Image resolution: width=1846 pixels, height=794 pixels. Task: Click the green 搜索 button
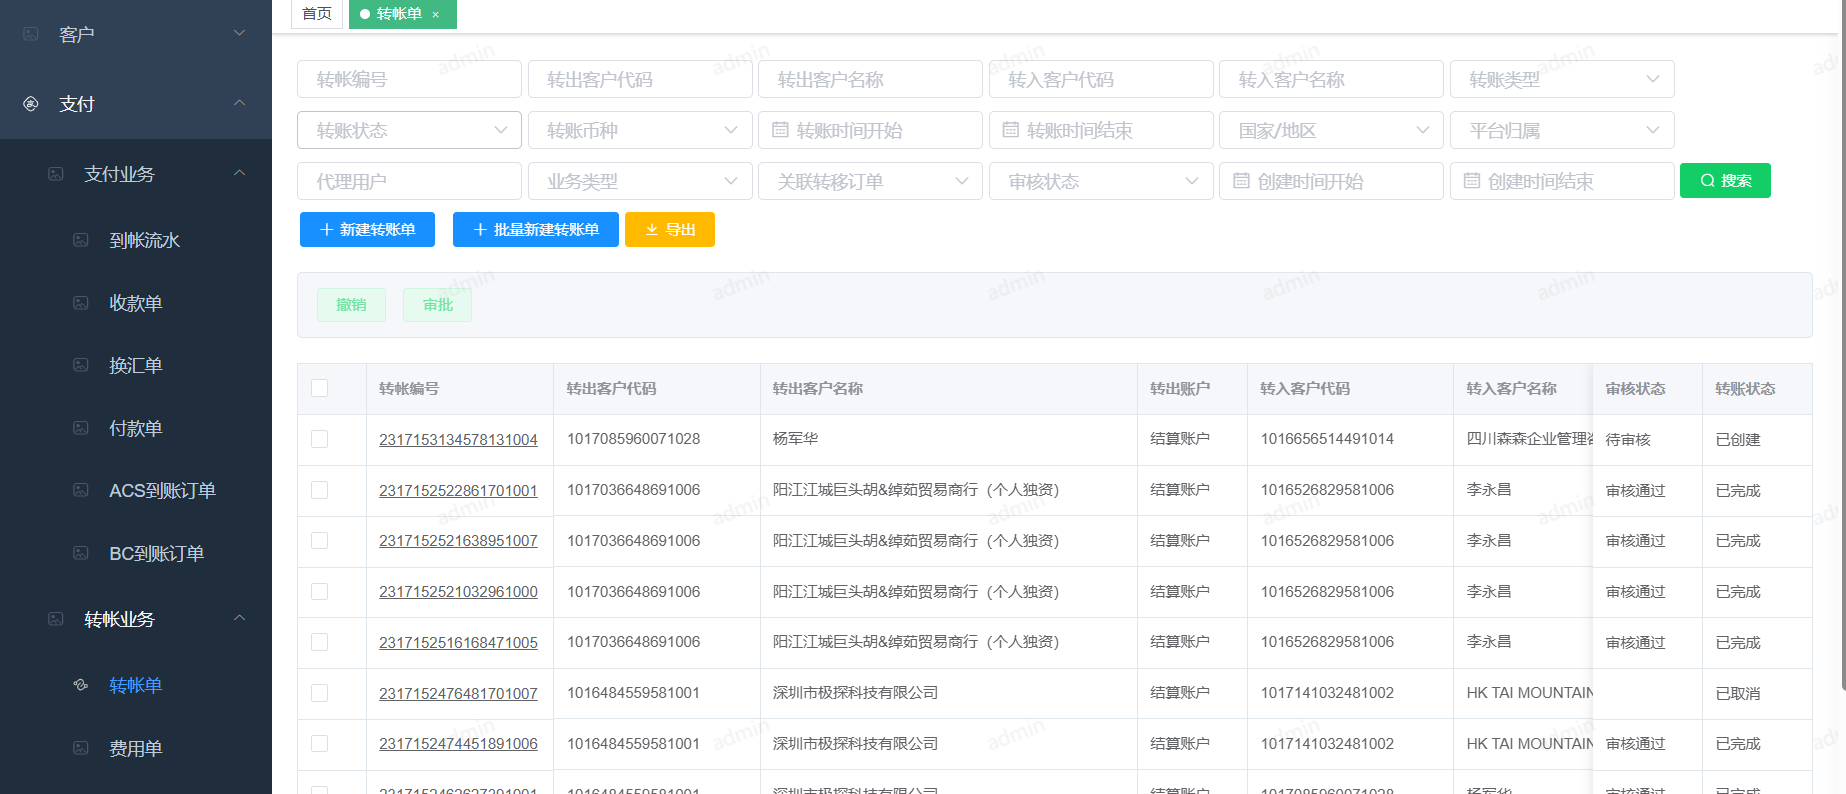[1725, 181]
